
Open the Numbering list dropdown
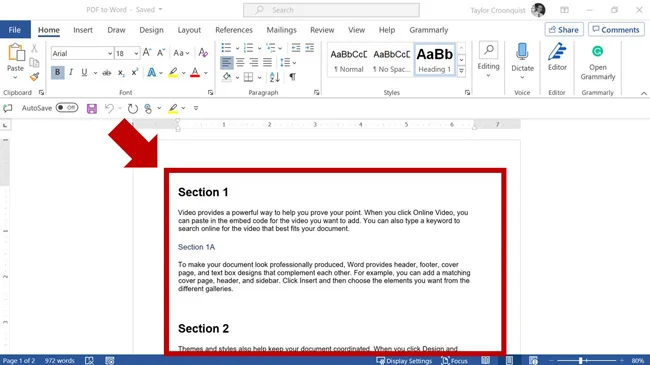click(260, 49)
